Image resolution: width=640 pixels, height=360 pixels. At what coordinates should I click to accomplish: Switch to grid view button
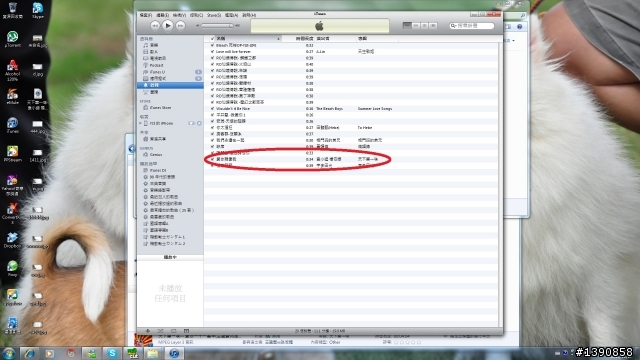pyautogui.click(x=424, y=26)
